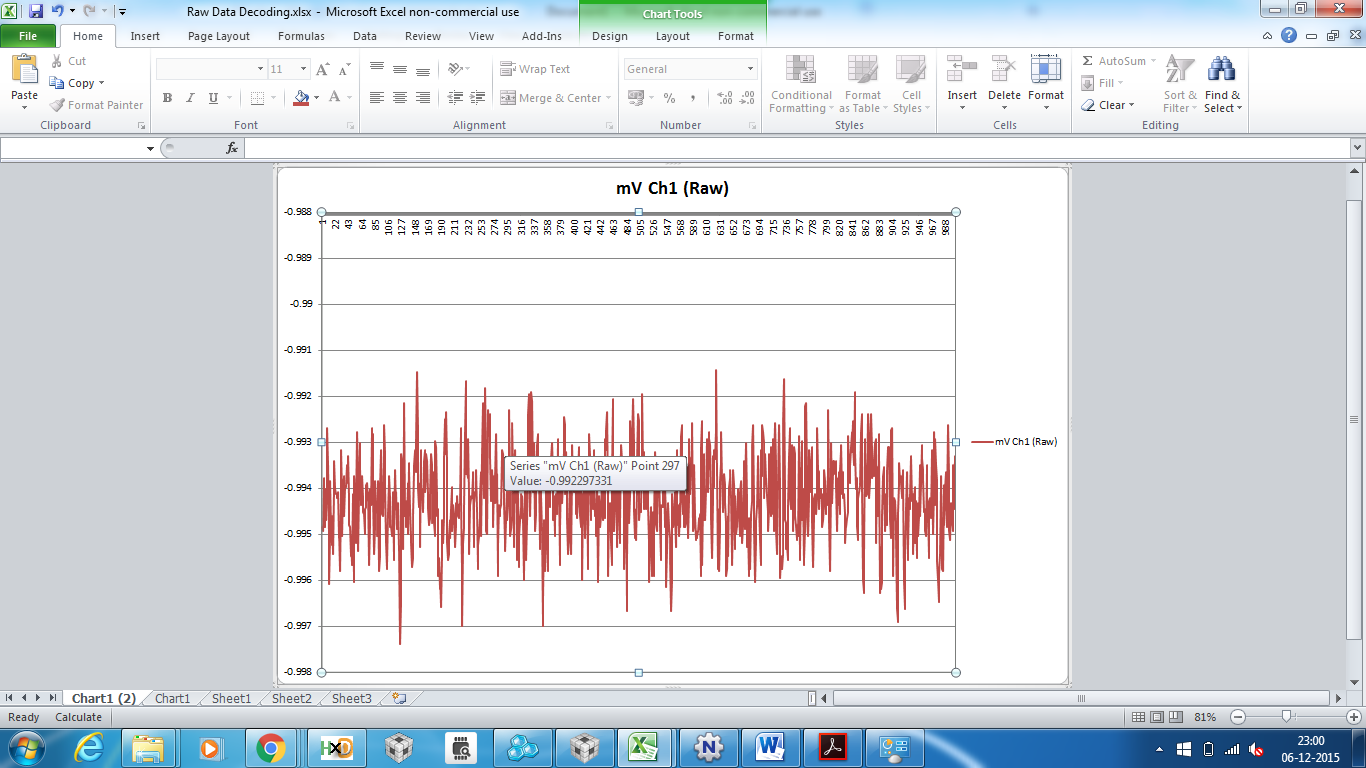
Task: Select the Page Layout status bar view
Action: pos(1157,717)
